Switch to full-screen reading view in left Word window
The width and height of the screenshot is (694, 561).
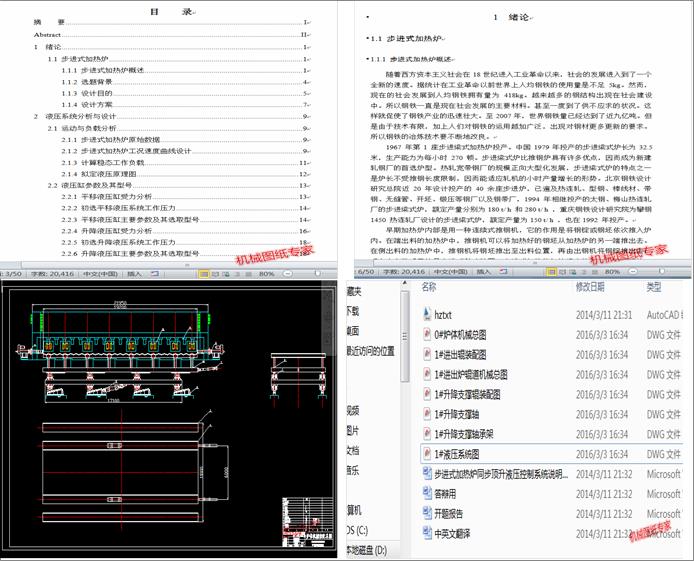215,274
